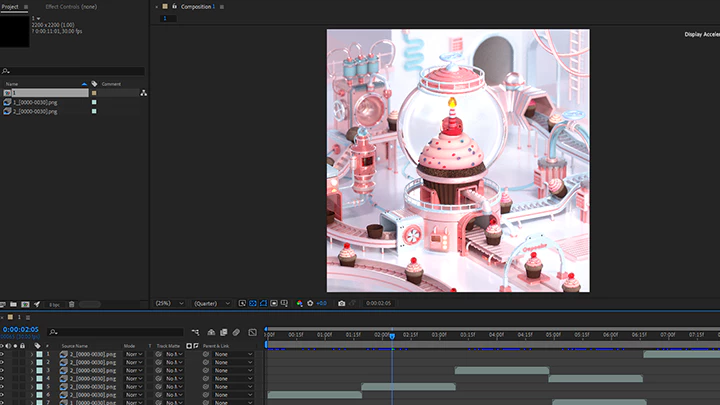This screenshot has height=405, width=720.
Task: Click the Project panel search field
Action: point(73,71)
